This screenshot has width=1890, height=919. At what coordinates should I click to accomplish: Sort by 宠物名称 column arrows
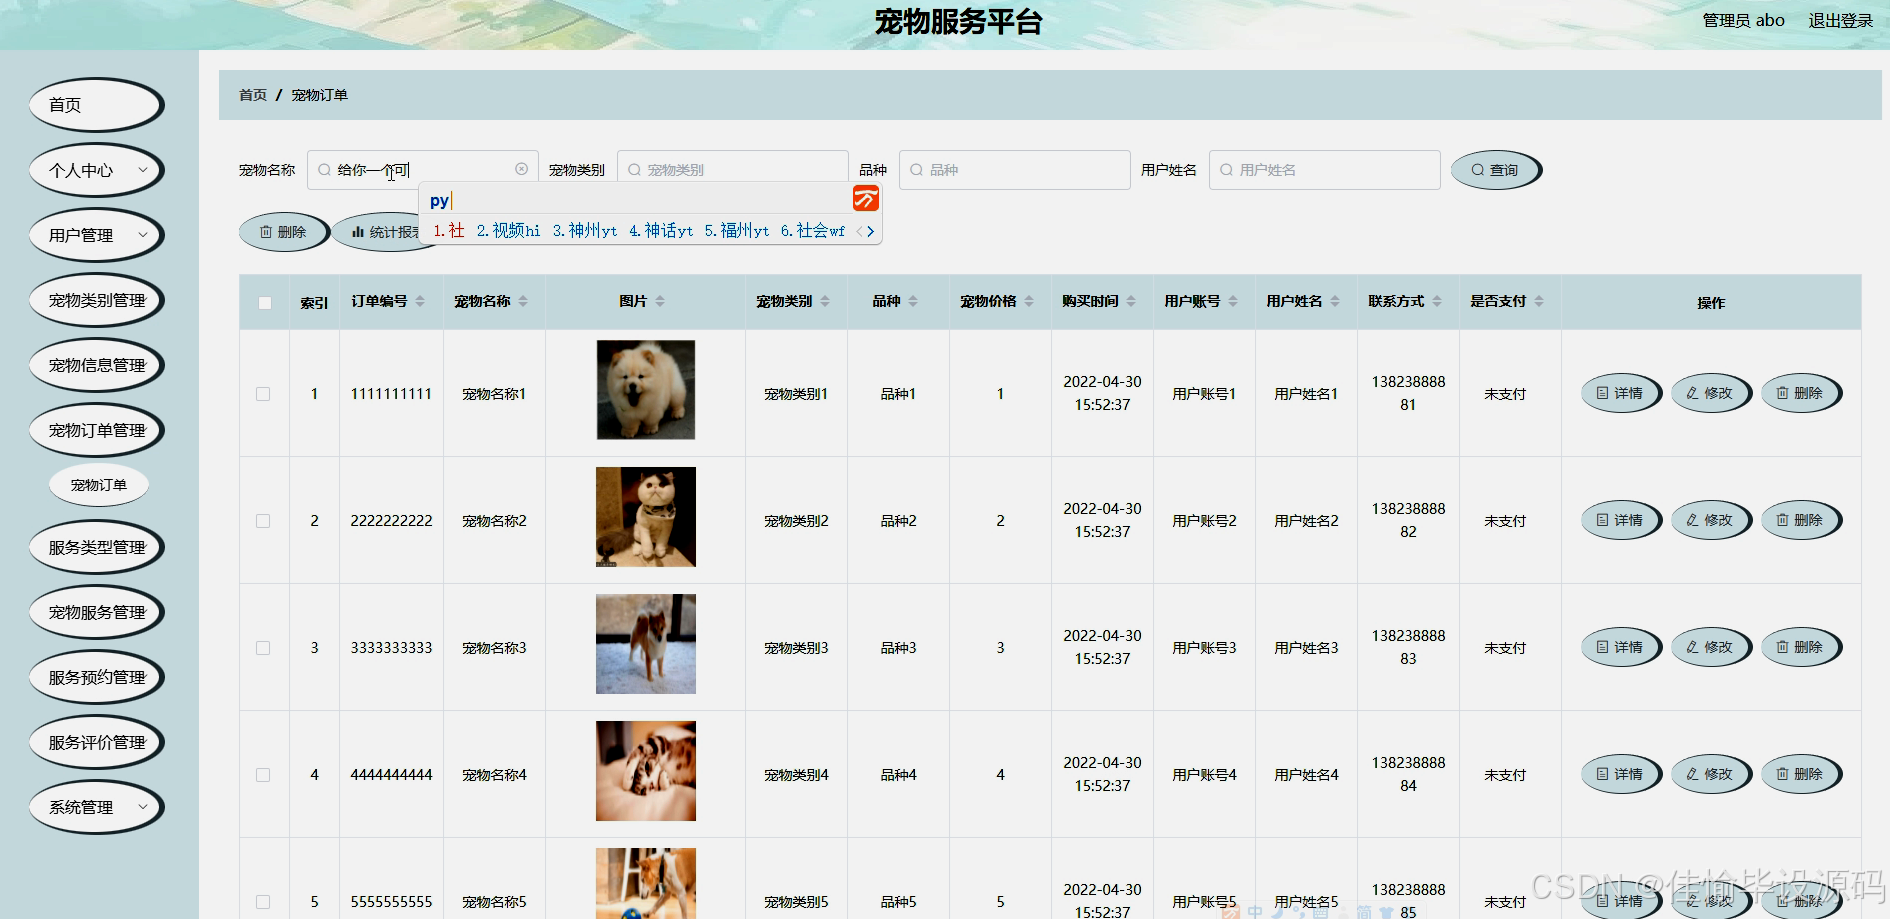pyautogui.click(x=523, y=301)
